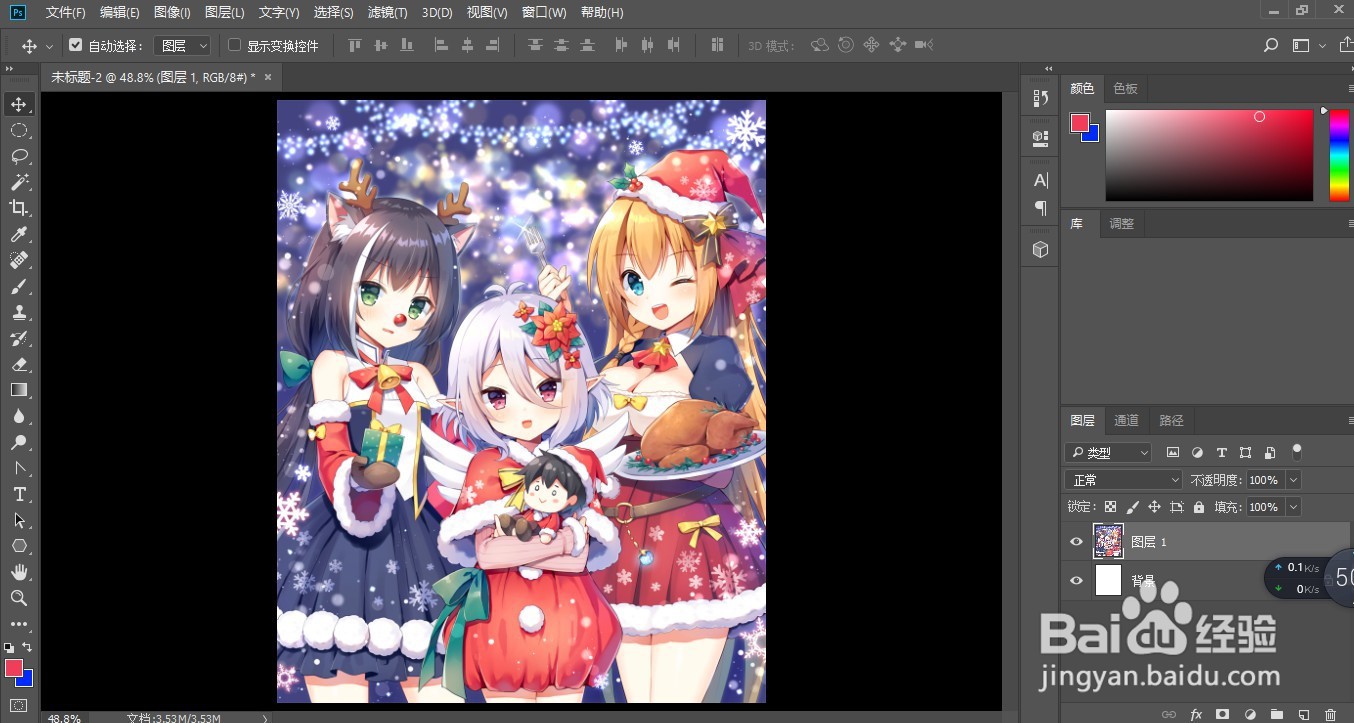Select the Polygon shape tool
Viewport: 1354px width, 723px height.
[x=19, y=546]
